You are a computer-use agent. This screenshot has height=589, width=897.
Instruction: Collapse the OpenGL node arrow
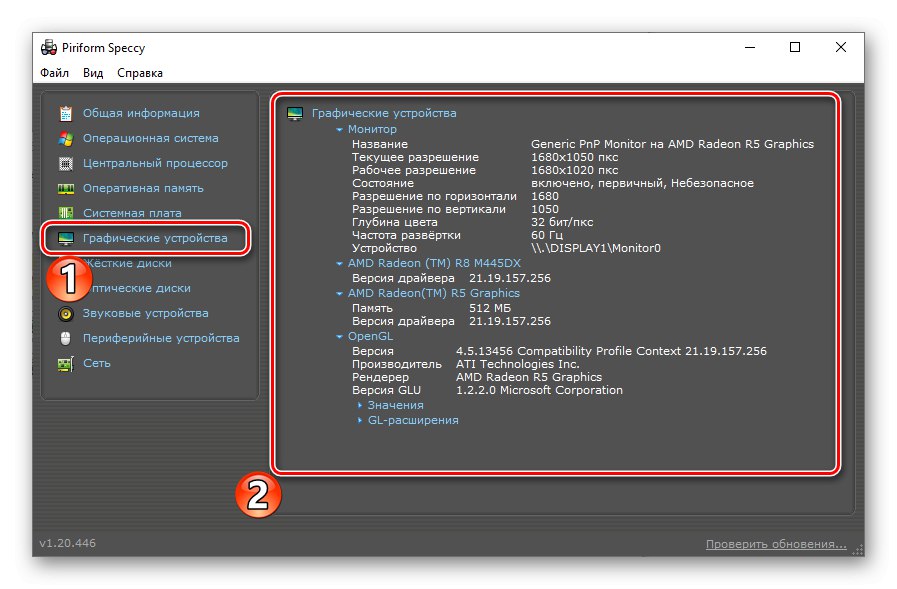pos(339,337)
